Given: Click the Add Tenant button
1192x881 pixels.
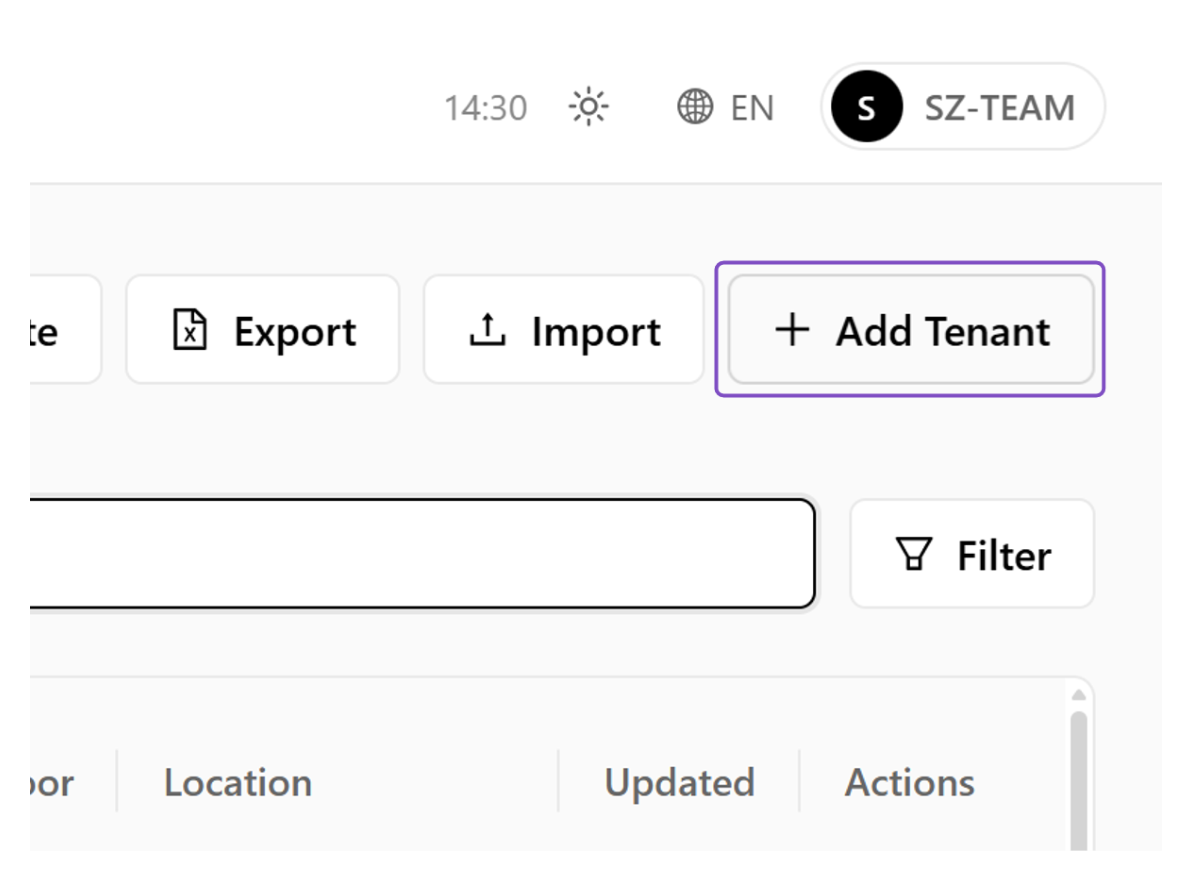Looking at the screenshot, I should [911, 330].
